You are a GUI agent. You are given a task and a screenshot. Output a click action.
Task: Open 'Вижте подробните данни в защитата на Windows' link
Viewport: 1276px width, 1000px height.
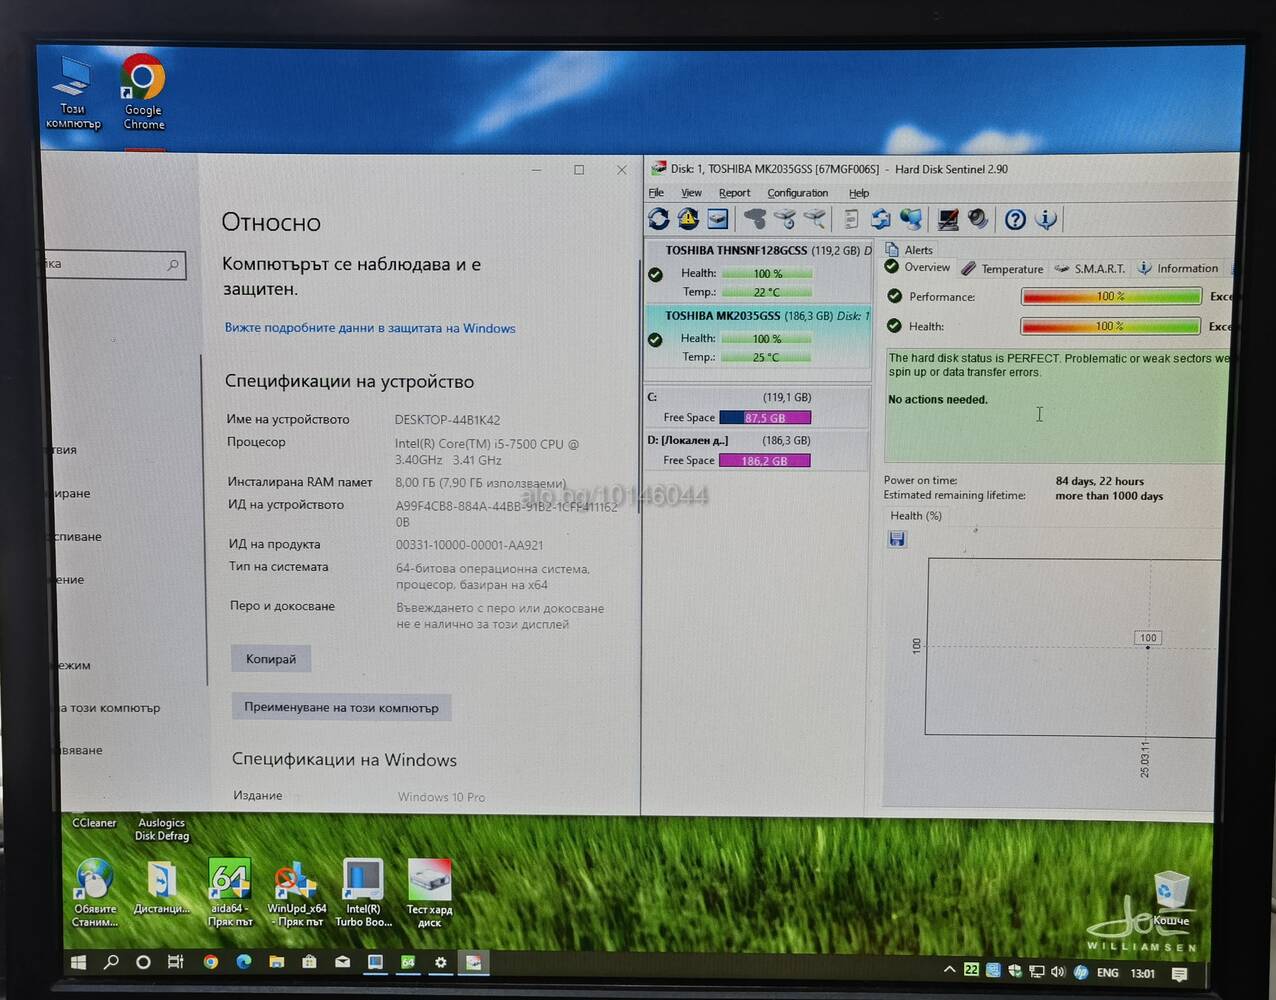click(370, 328)
